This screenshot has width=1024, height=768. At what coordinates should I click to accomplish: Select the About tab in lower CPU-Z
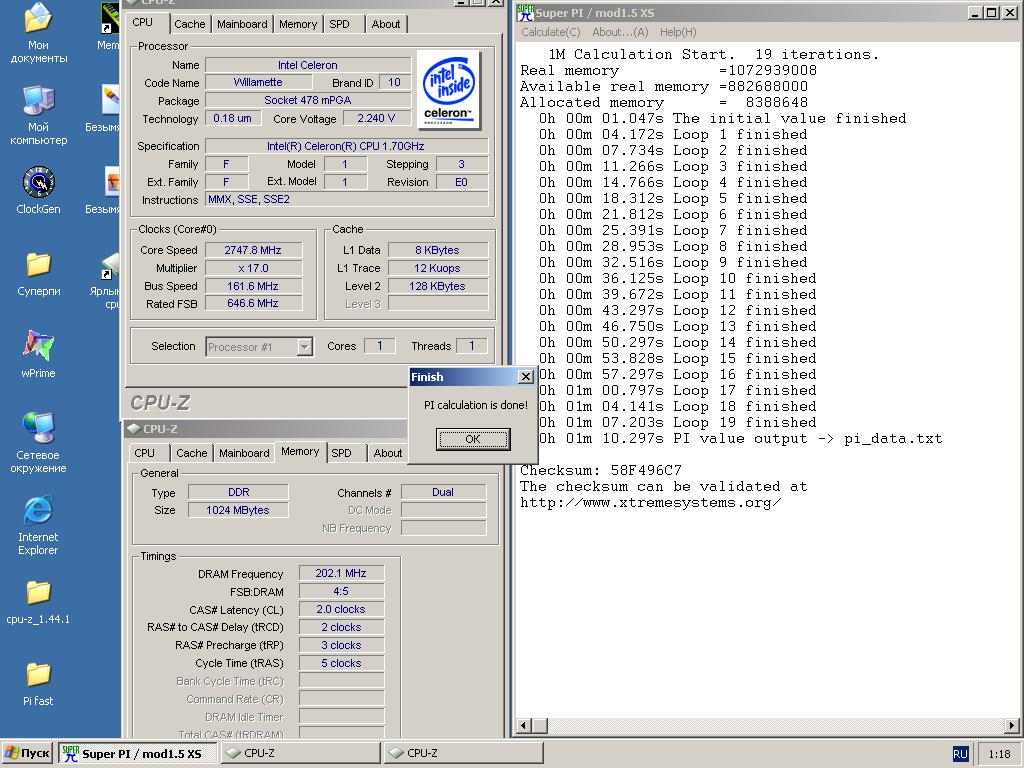click(388, 453)
